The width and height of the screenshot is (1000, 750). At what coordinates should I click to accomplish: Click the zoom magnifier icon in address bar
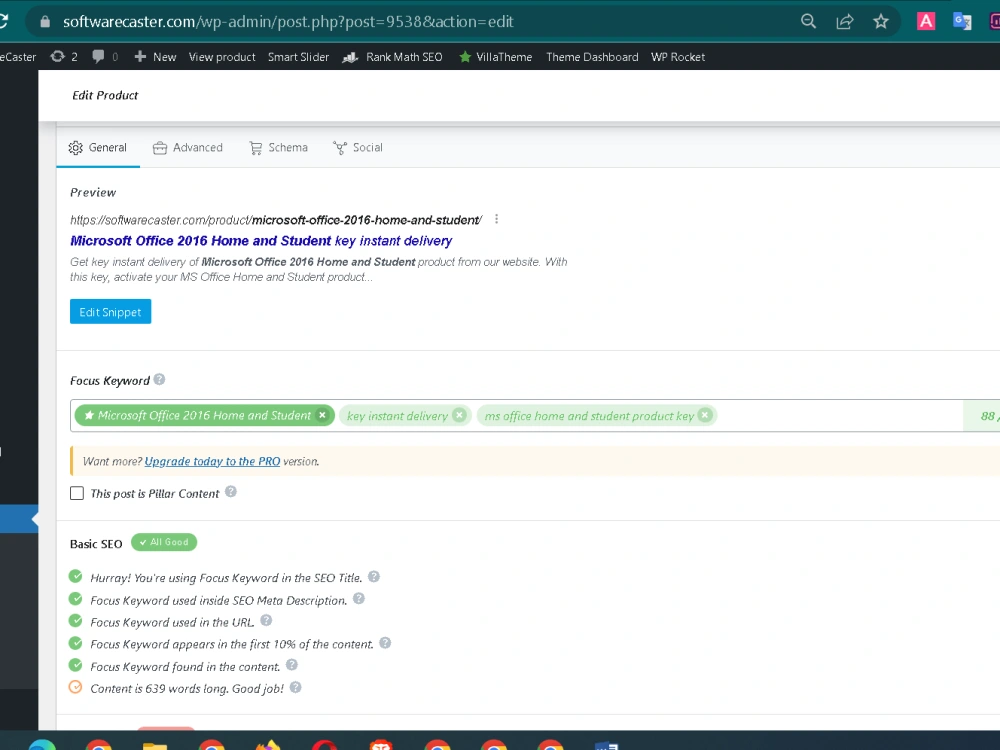(x=808, y=22)
